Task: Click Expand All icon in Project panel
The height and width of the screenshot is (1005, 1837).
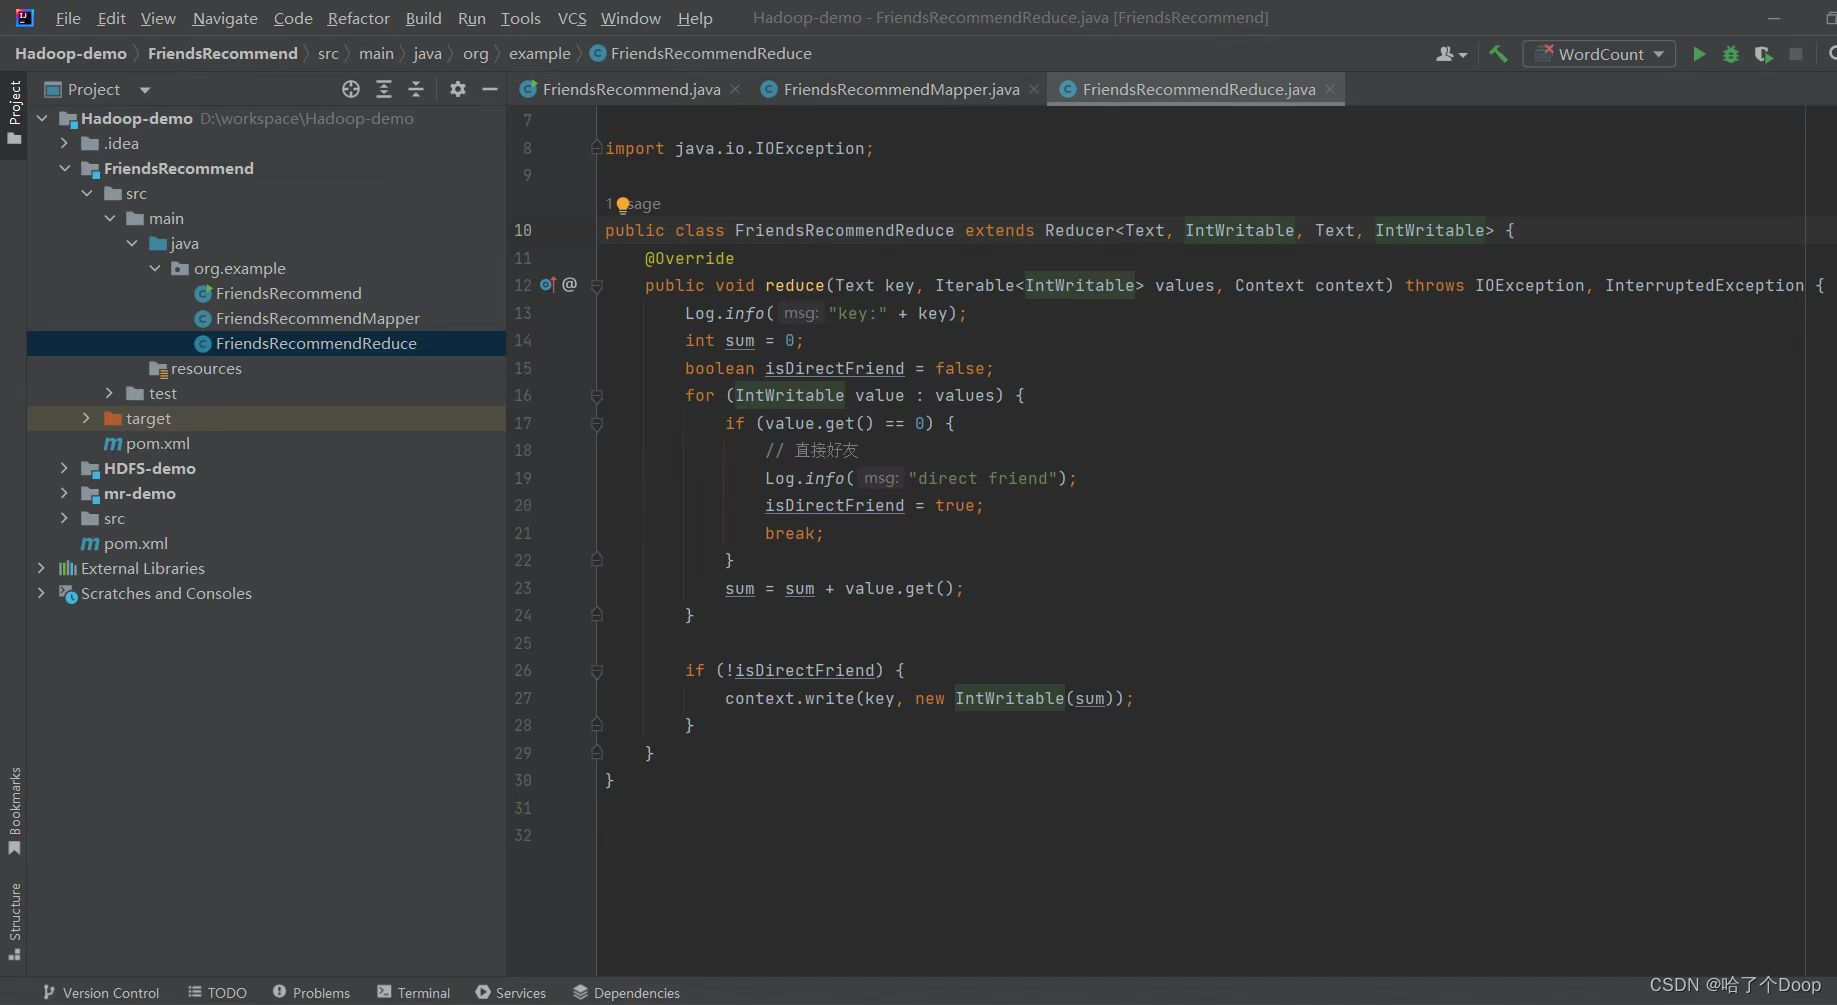Action: pos(384,89)
